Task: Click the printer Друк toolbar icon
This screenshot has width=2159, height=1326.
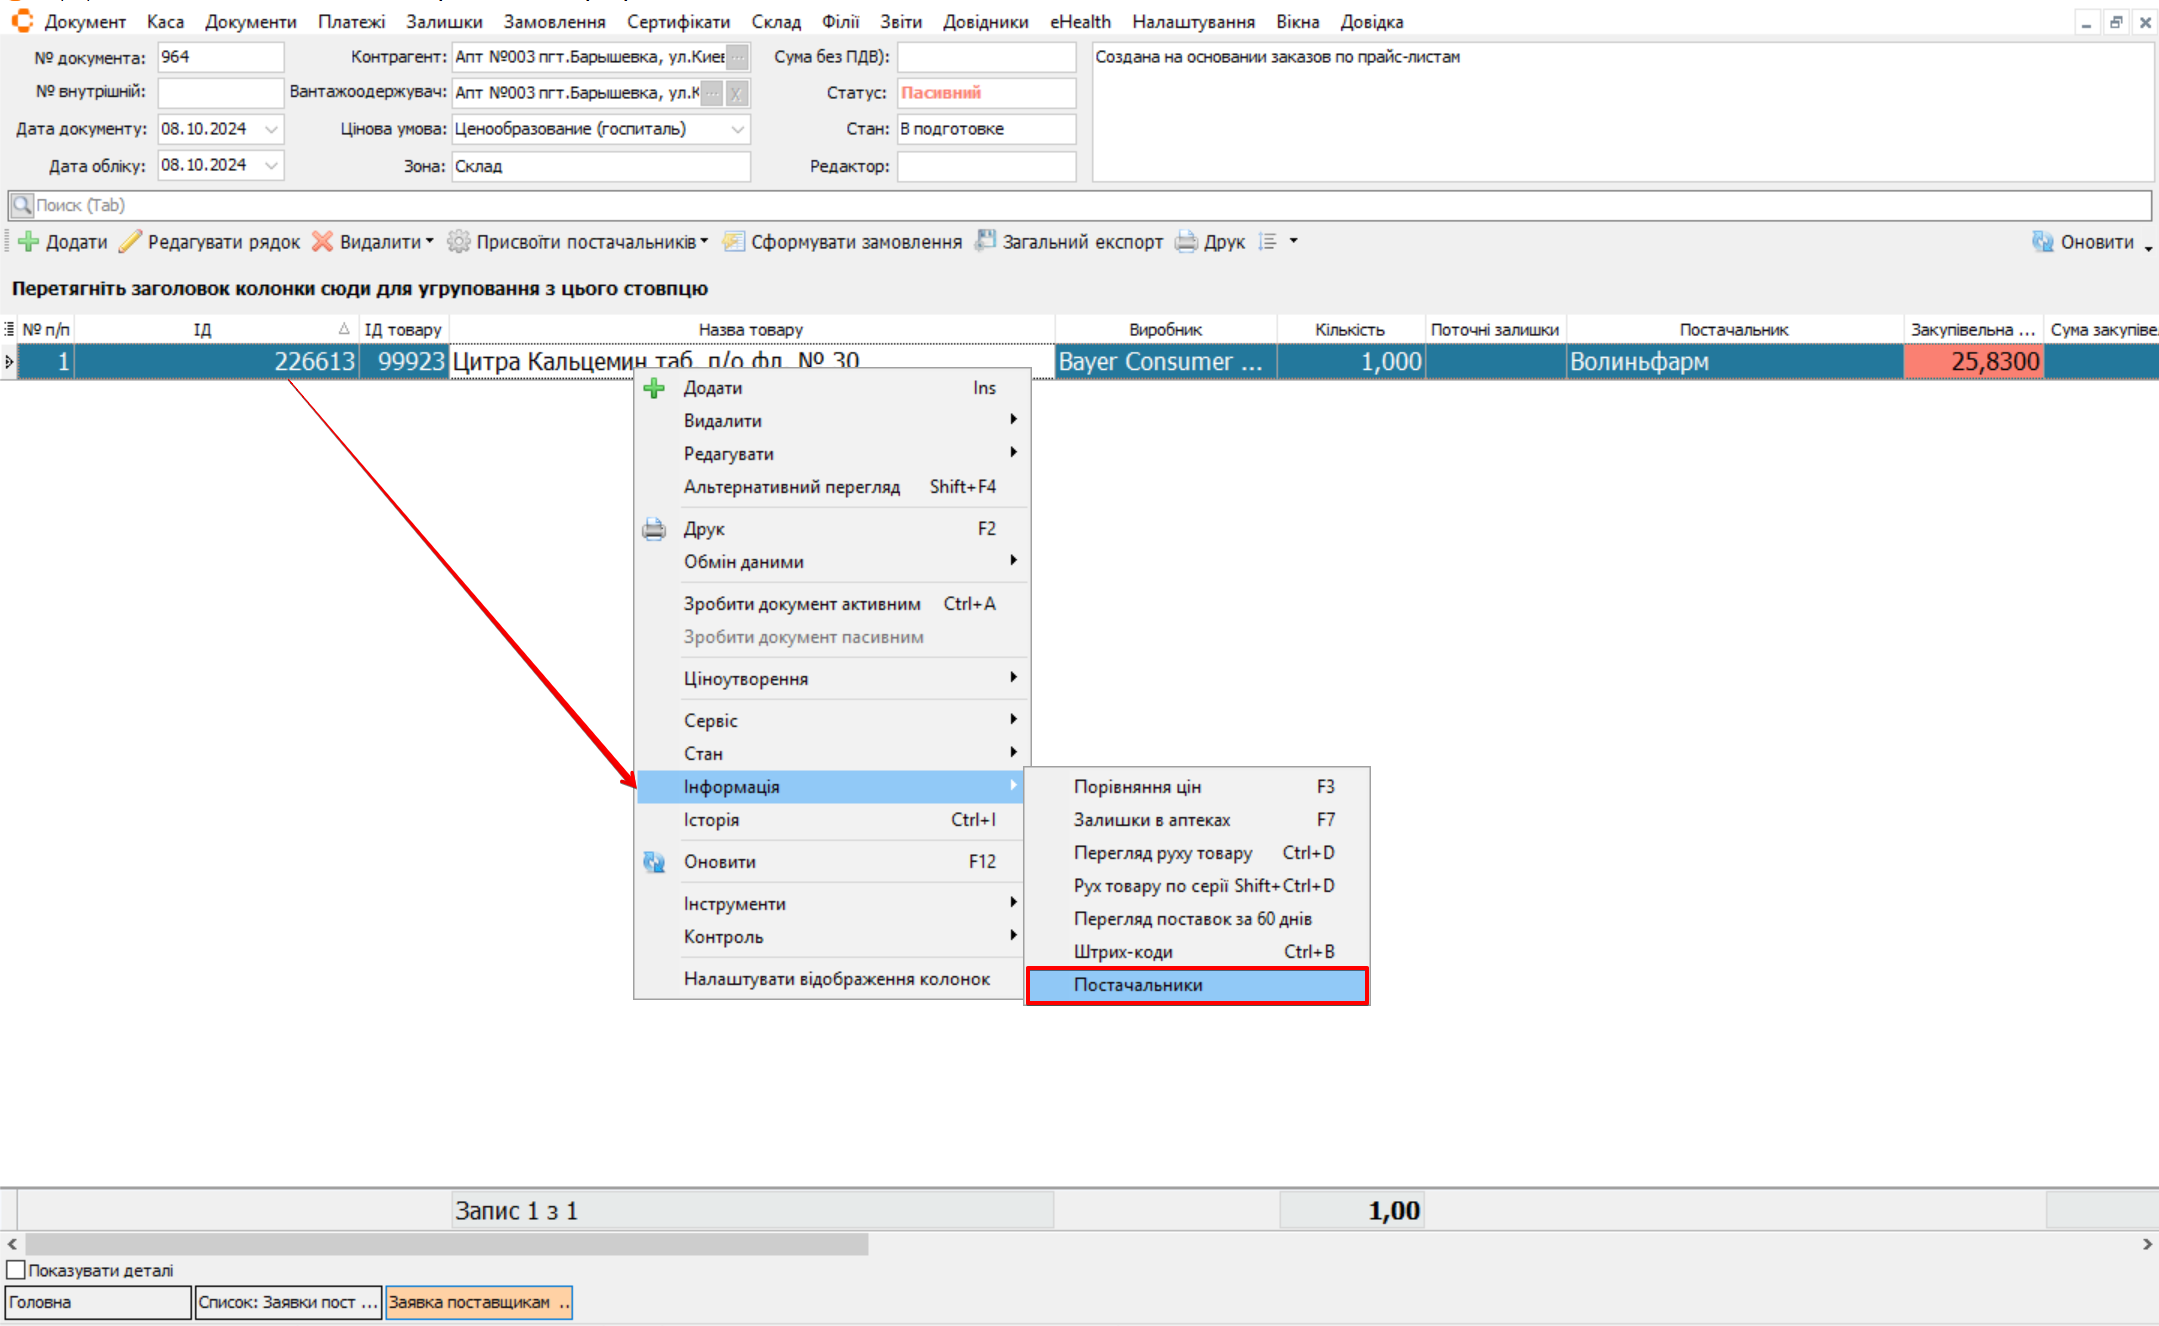Action: coord(1186,242)
